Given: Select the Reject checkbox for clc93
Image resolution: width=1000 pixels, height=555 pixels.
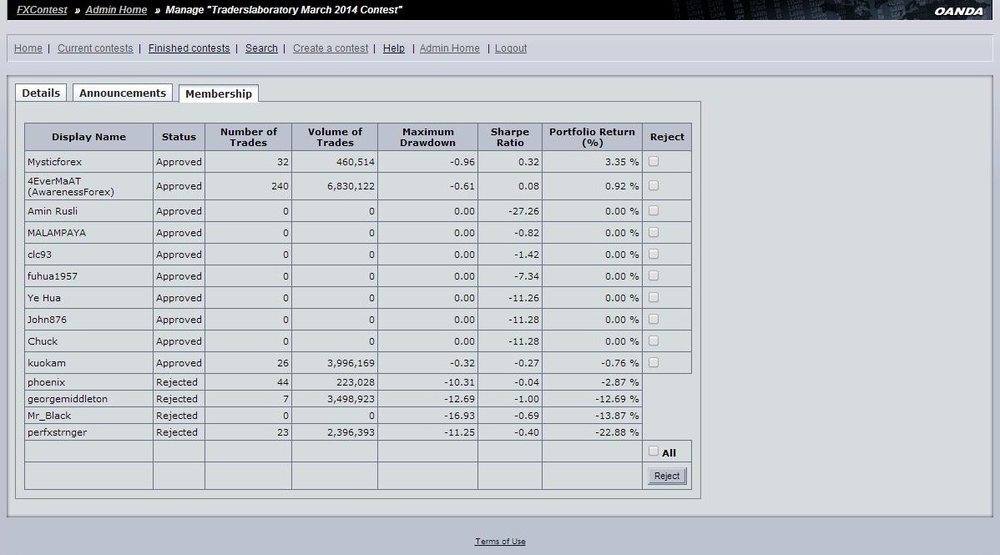Looking at the screenshot, I should [654, 254].
